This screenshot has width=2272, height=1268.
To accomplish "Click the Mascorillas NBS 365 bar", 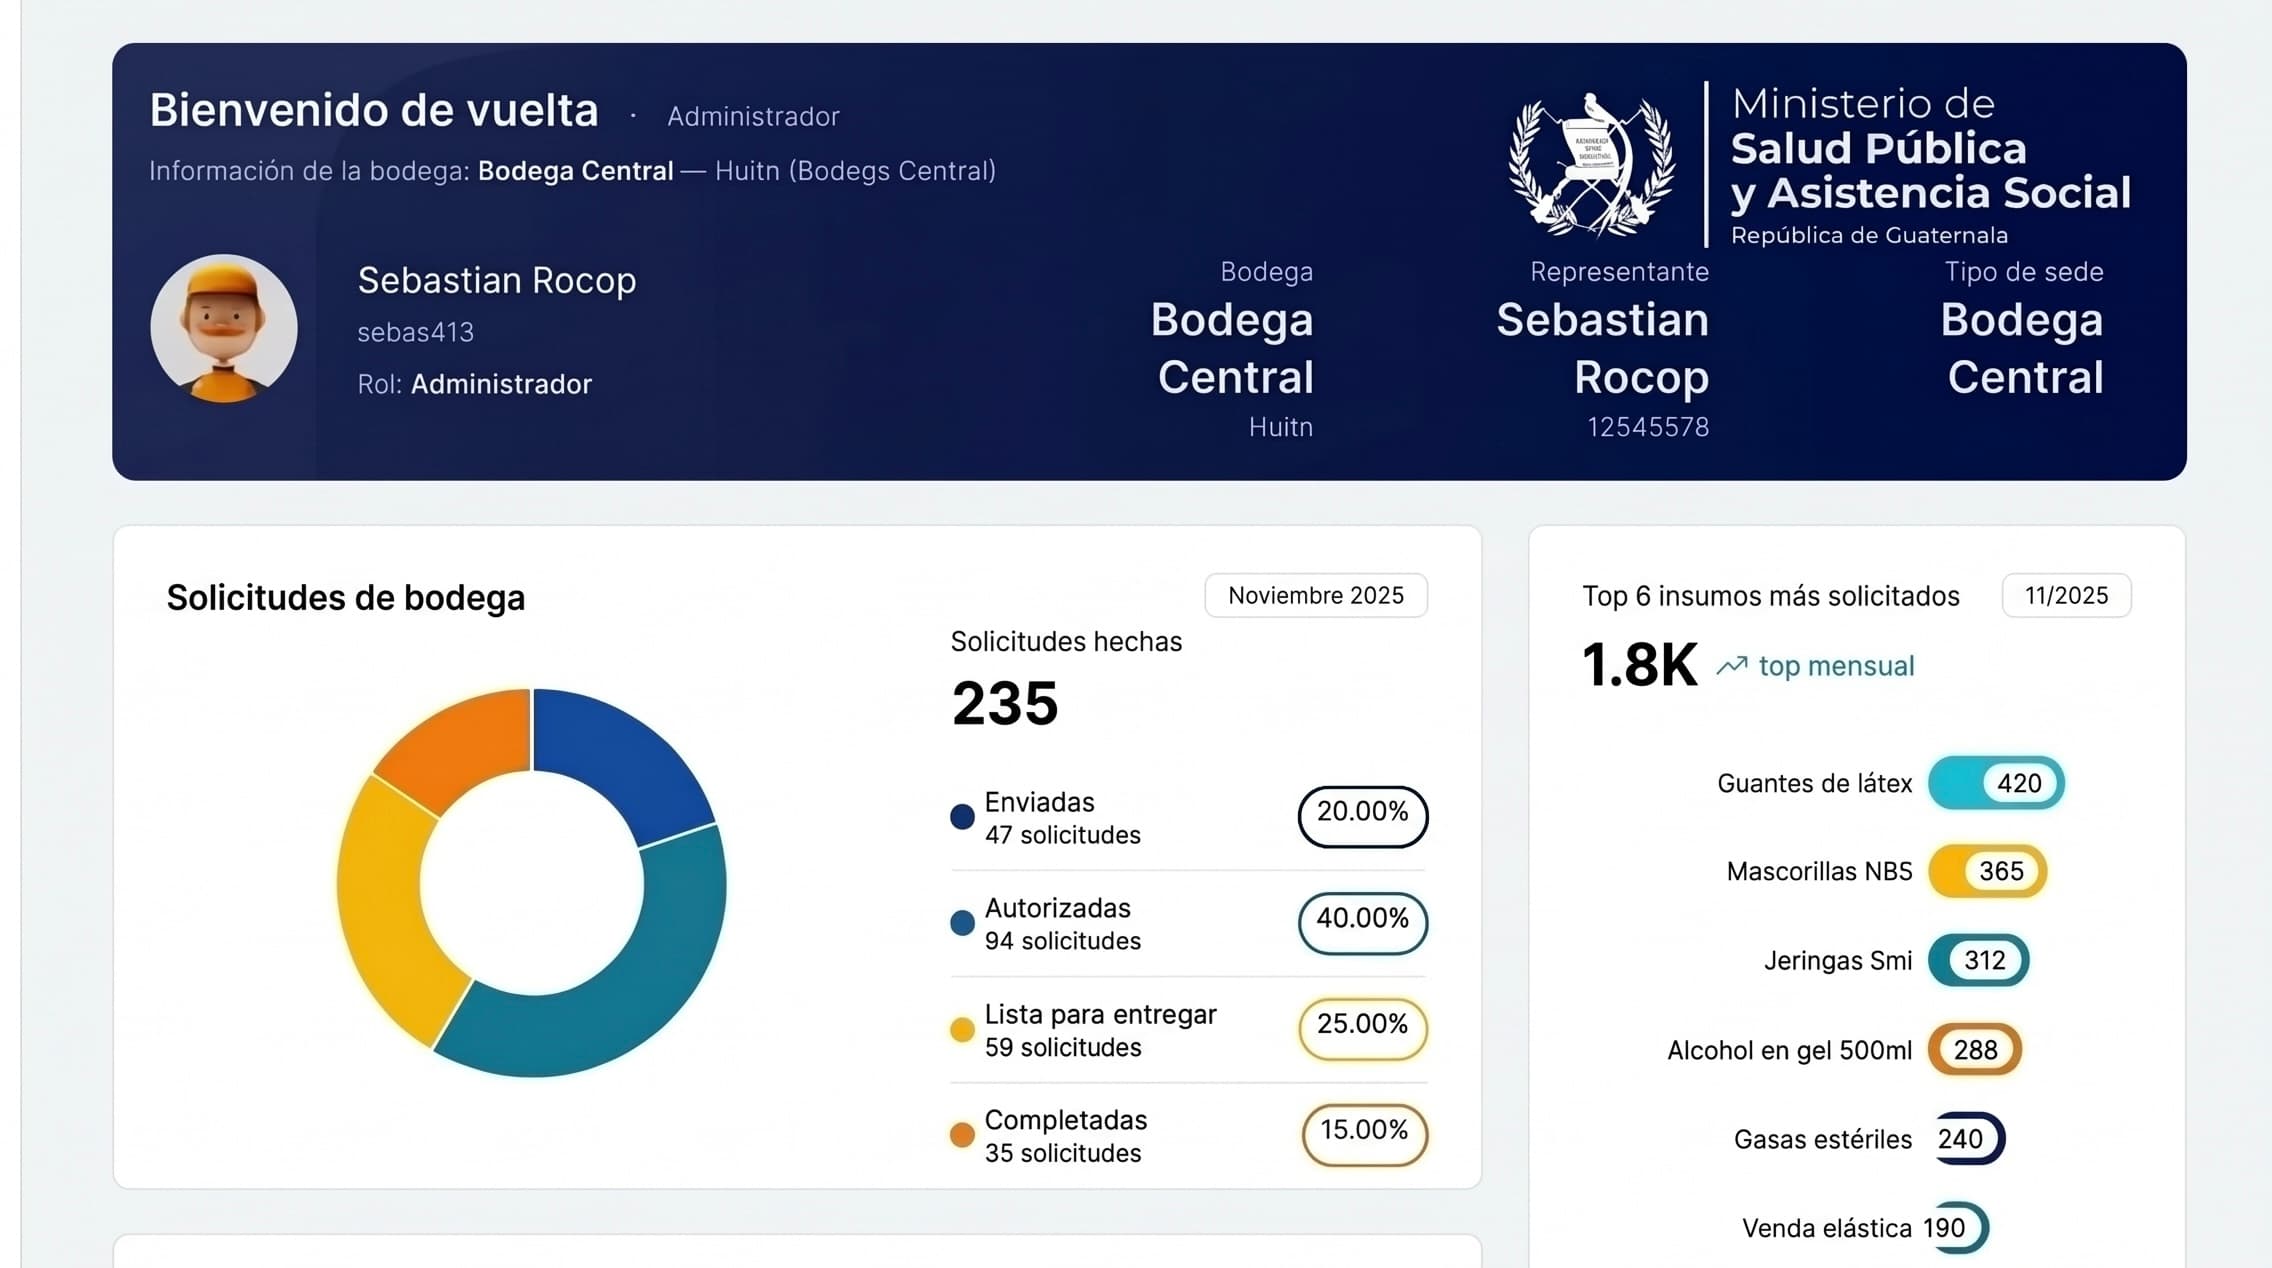I will 1987,871.
